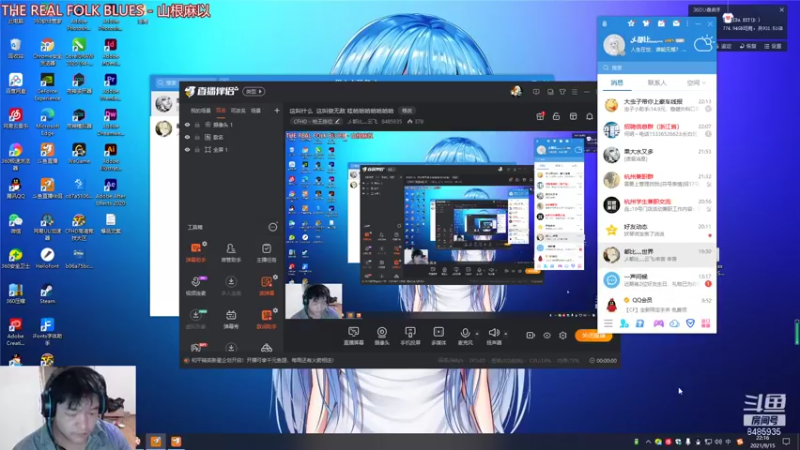Open the GeForce Experience desktop shortcut
Viewport: 800px width, 450px height.
pos(47,86)
